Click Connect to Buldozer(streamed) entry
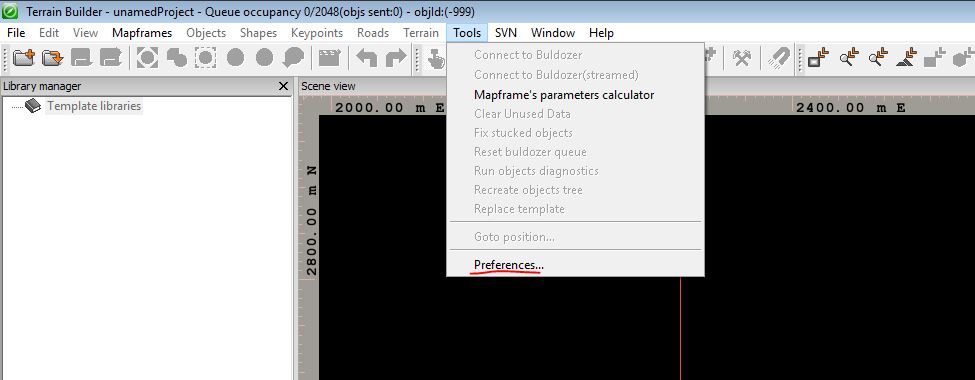This screenshot has height=380, width=975. [x=576, y=75]
